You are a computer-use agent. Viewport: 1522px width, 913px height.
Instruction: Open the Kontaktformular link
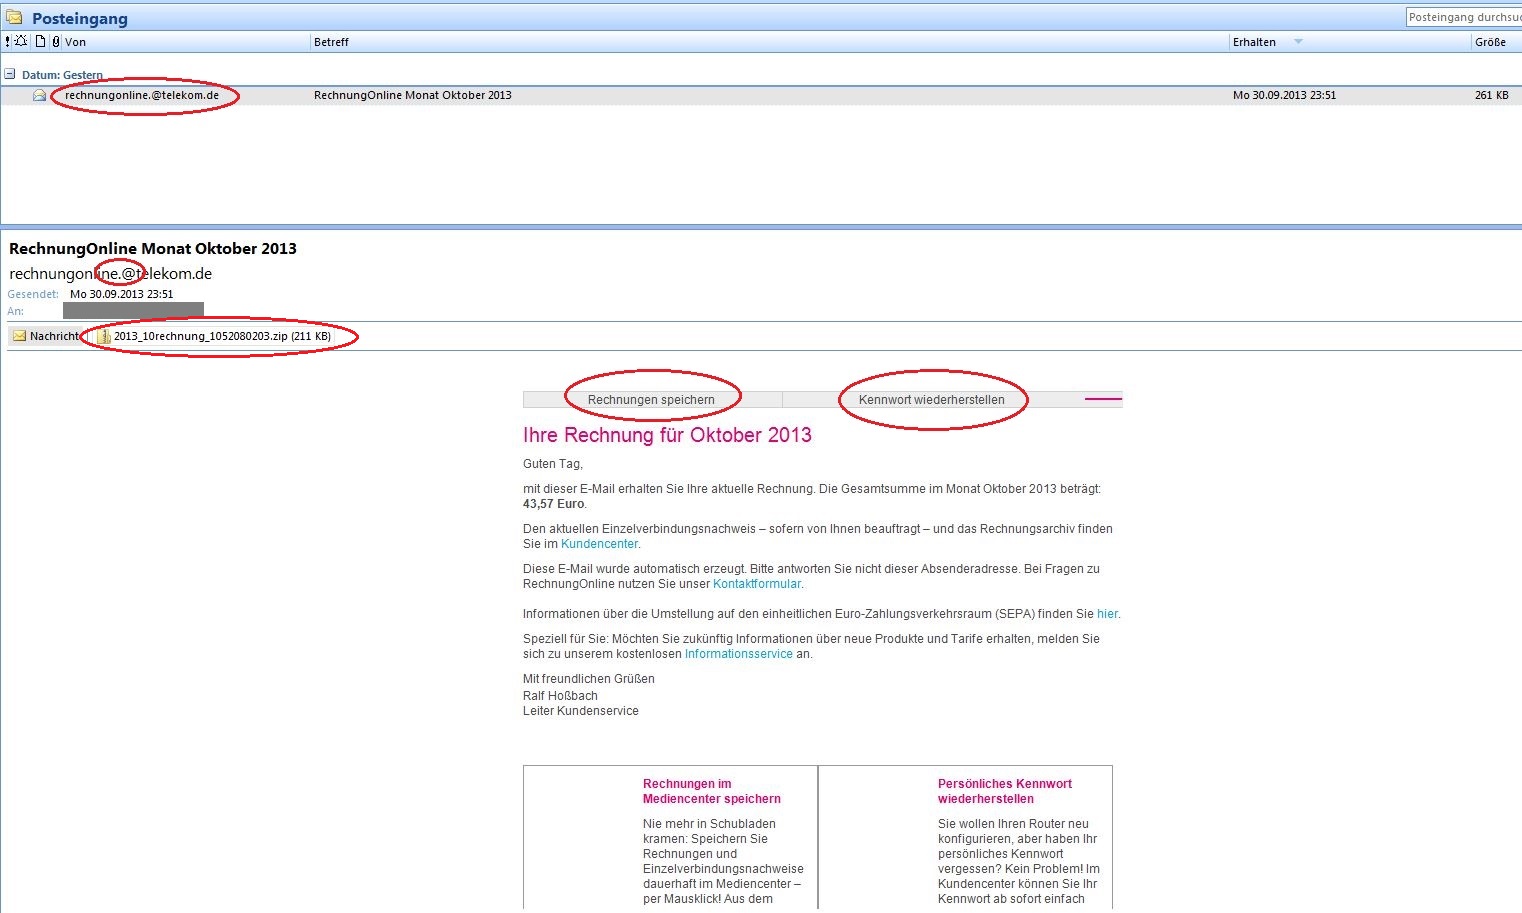757,584
